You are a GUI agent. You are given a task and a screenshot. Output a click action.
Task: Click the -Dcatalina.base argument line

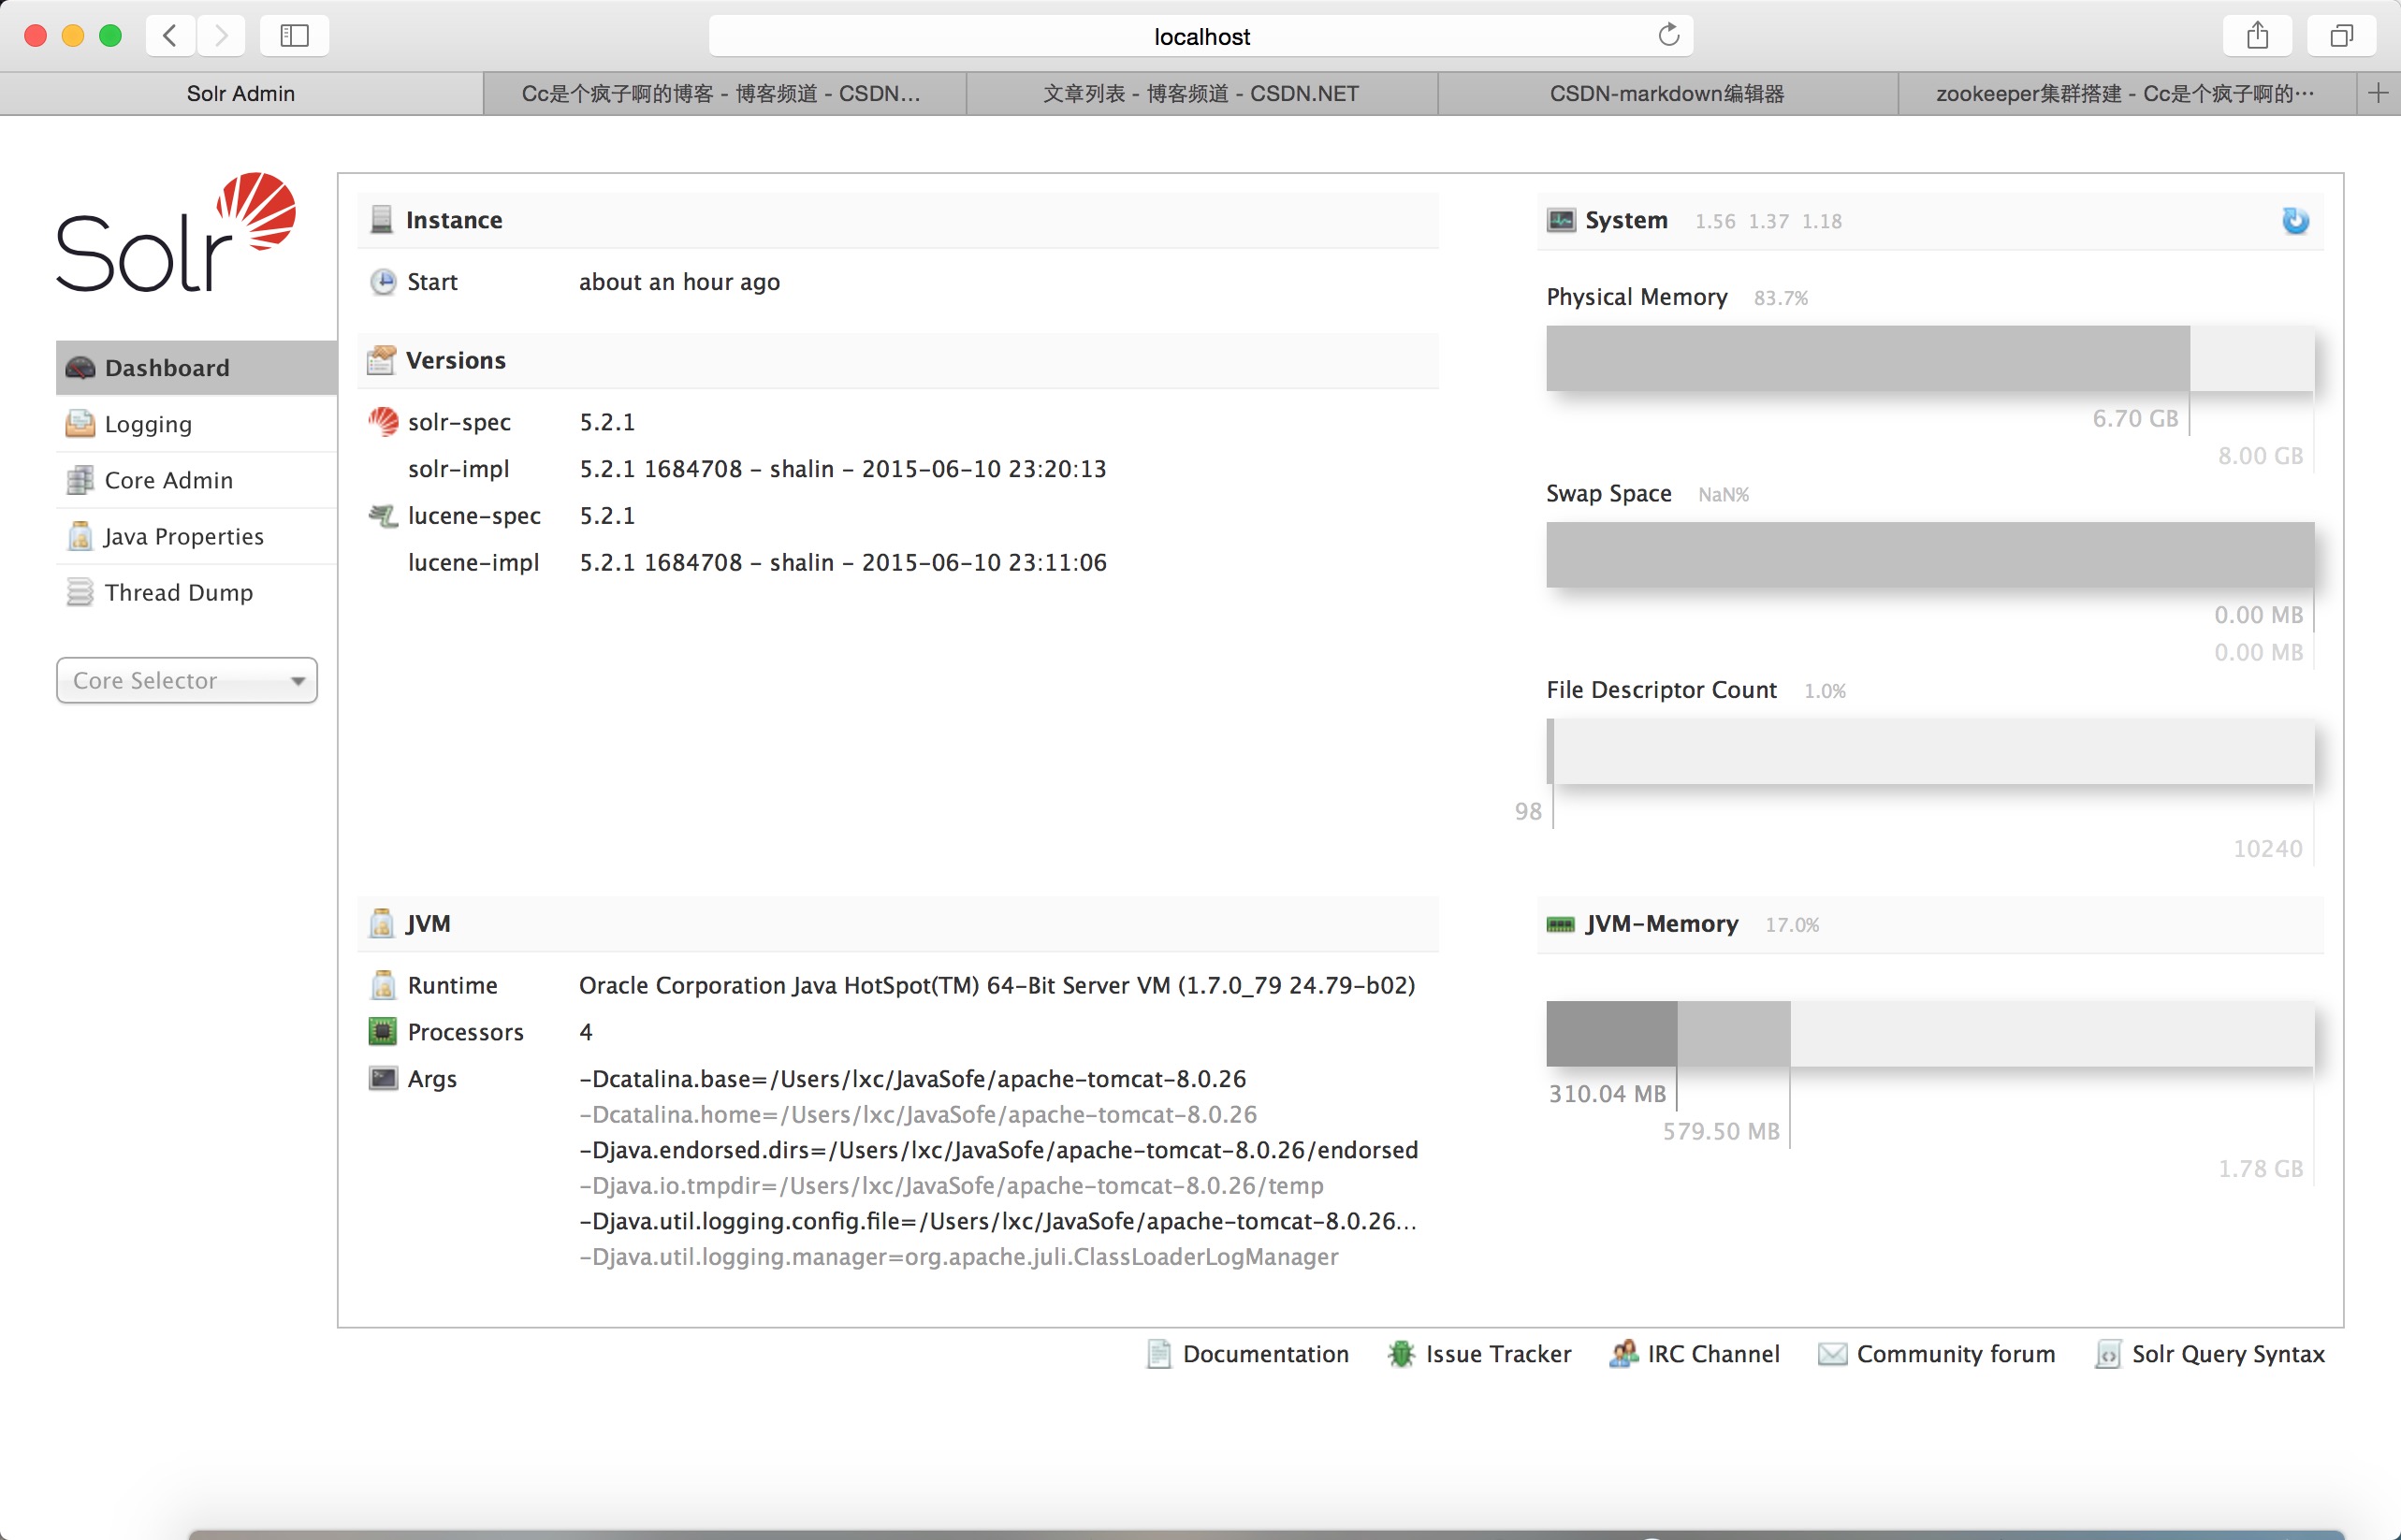[913, 1079]
